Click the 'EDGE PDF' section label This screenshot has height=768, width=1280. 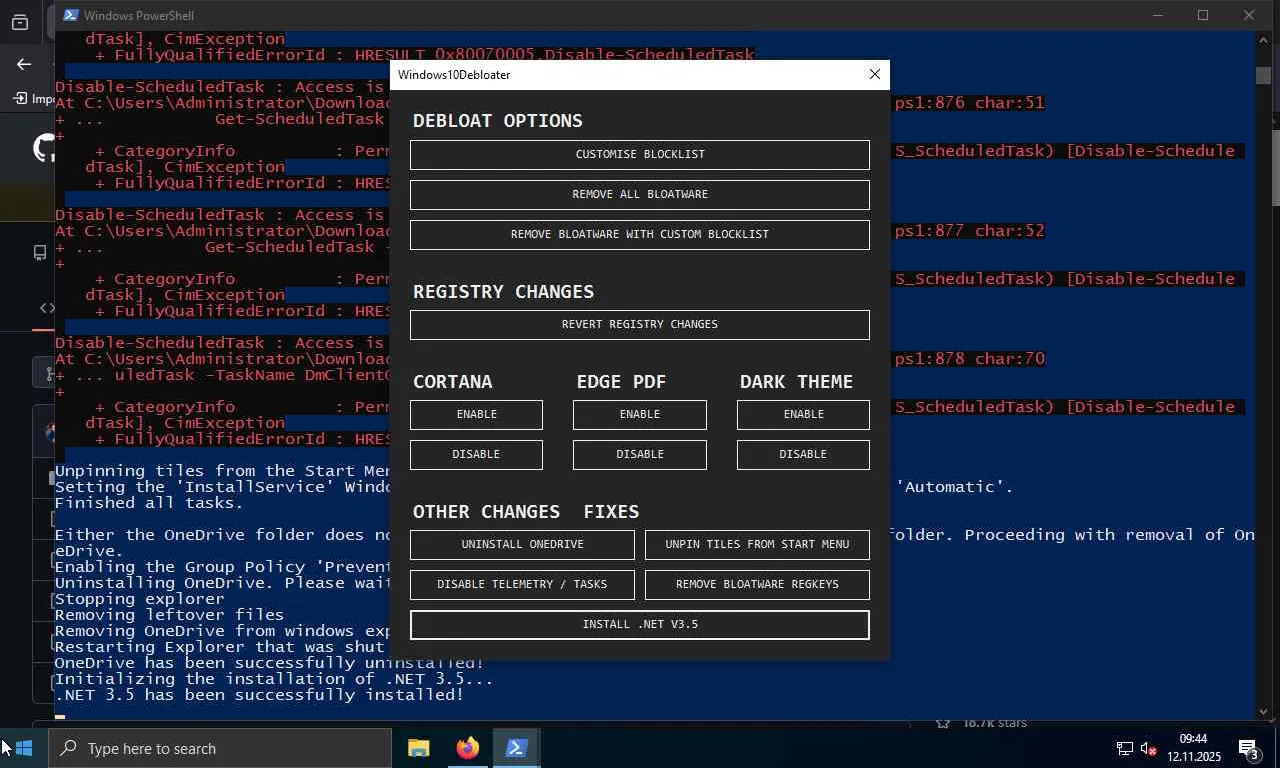tap(621, 381)
